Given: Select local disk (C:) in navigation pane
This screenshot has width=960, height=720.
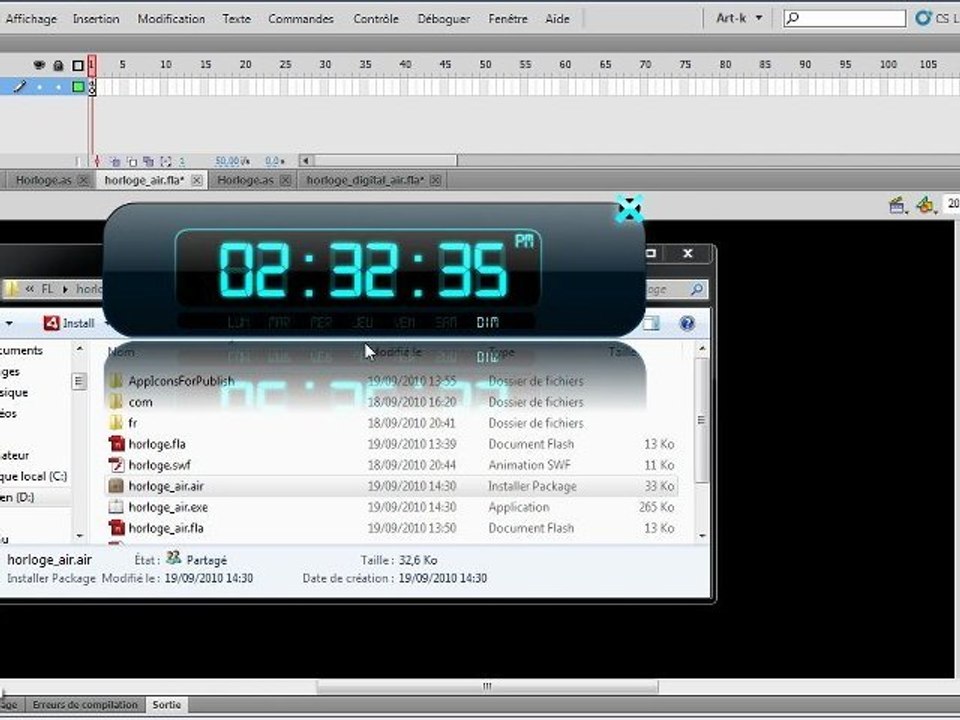Looking at the screenshot, I should tap(34, 476).
